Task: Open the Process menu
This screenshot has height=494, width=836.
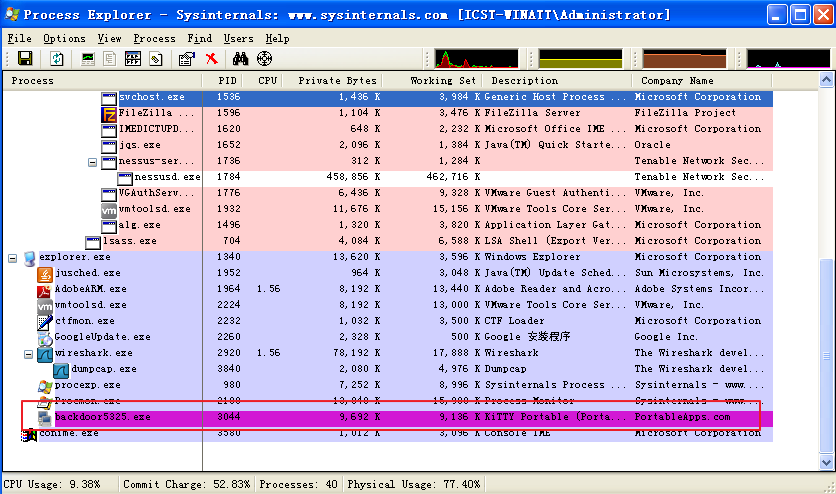Action: click(154, 38)
